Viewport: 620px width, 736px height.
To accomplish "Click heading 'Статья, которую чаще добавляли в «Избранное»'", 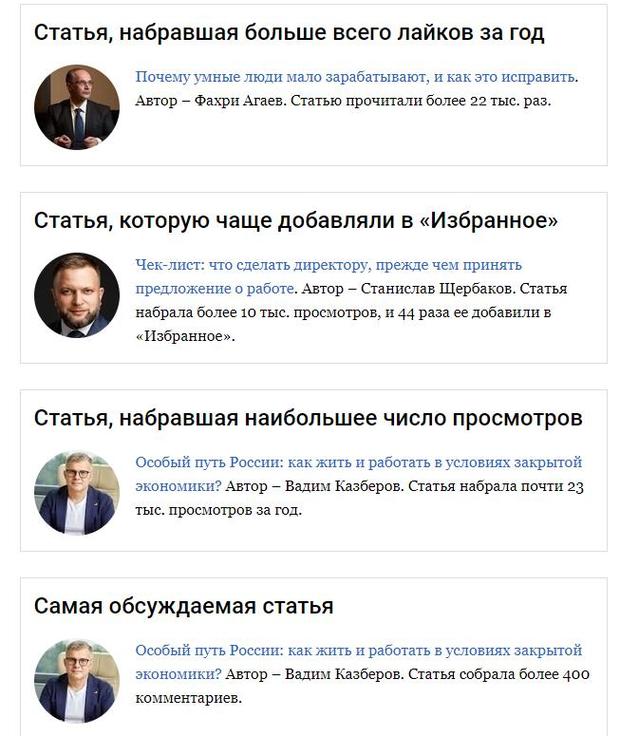I will pyautogui.click(x=296, y=221).
